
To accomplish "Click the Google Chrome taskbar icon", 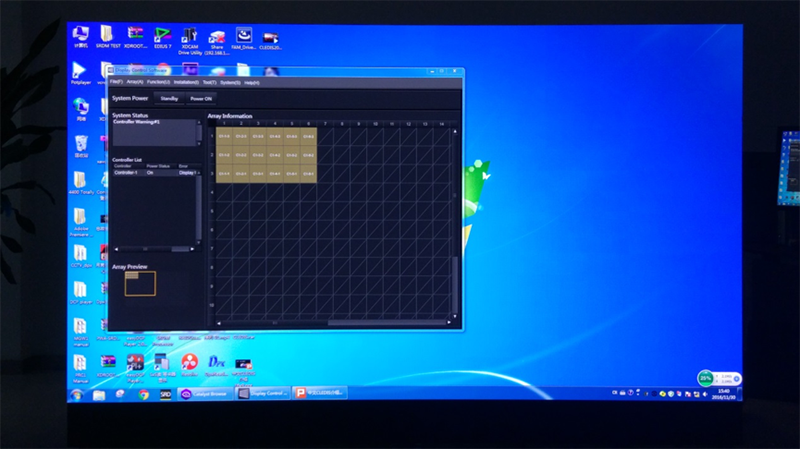I will [x=143, y=394].
